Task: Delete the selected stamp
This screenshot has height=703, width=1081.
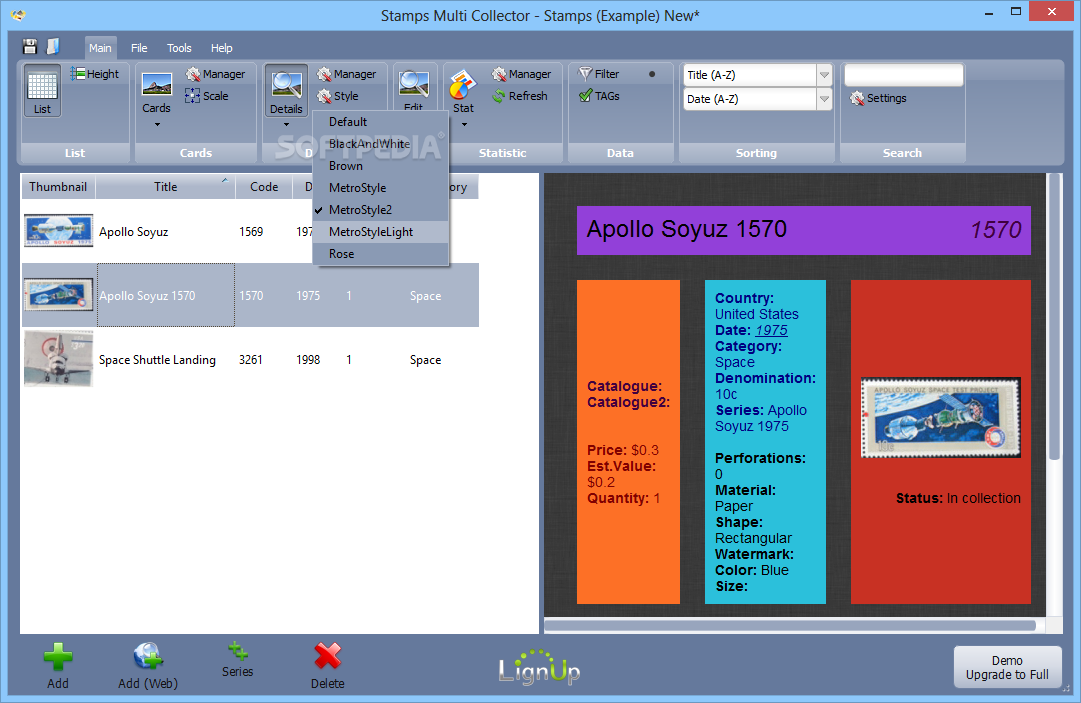Action: coord(327,666)
